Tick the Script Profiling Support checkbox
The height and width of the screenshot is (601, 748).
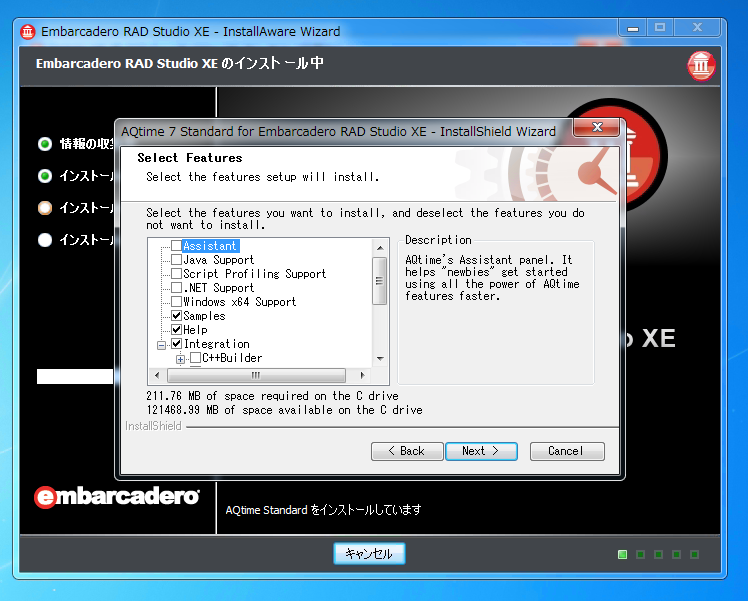click(177, 273)
